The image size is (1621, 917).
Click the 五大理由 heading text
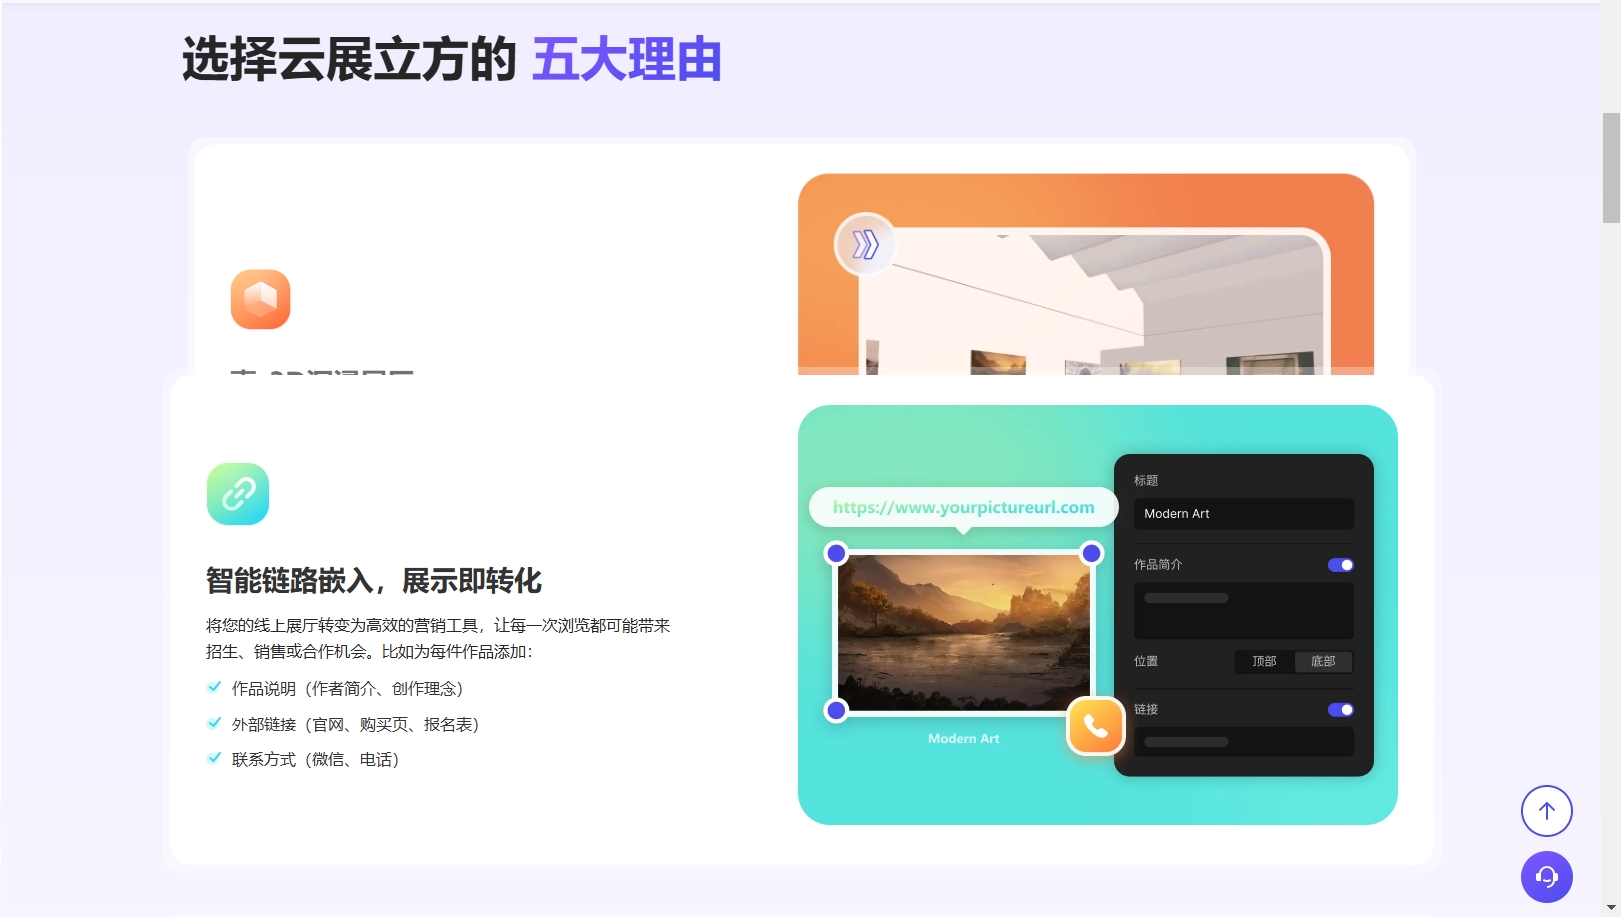coord(628,61)
